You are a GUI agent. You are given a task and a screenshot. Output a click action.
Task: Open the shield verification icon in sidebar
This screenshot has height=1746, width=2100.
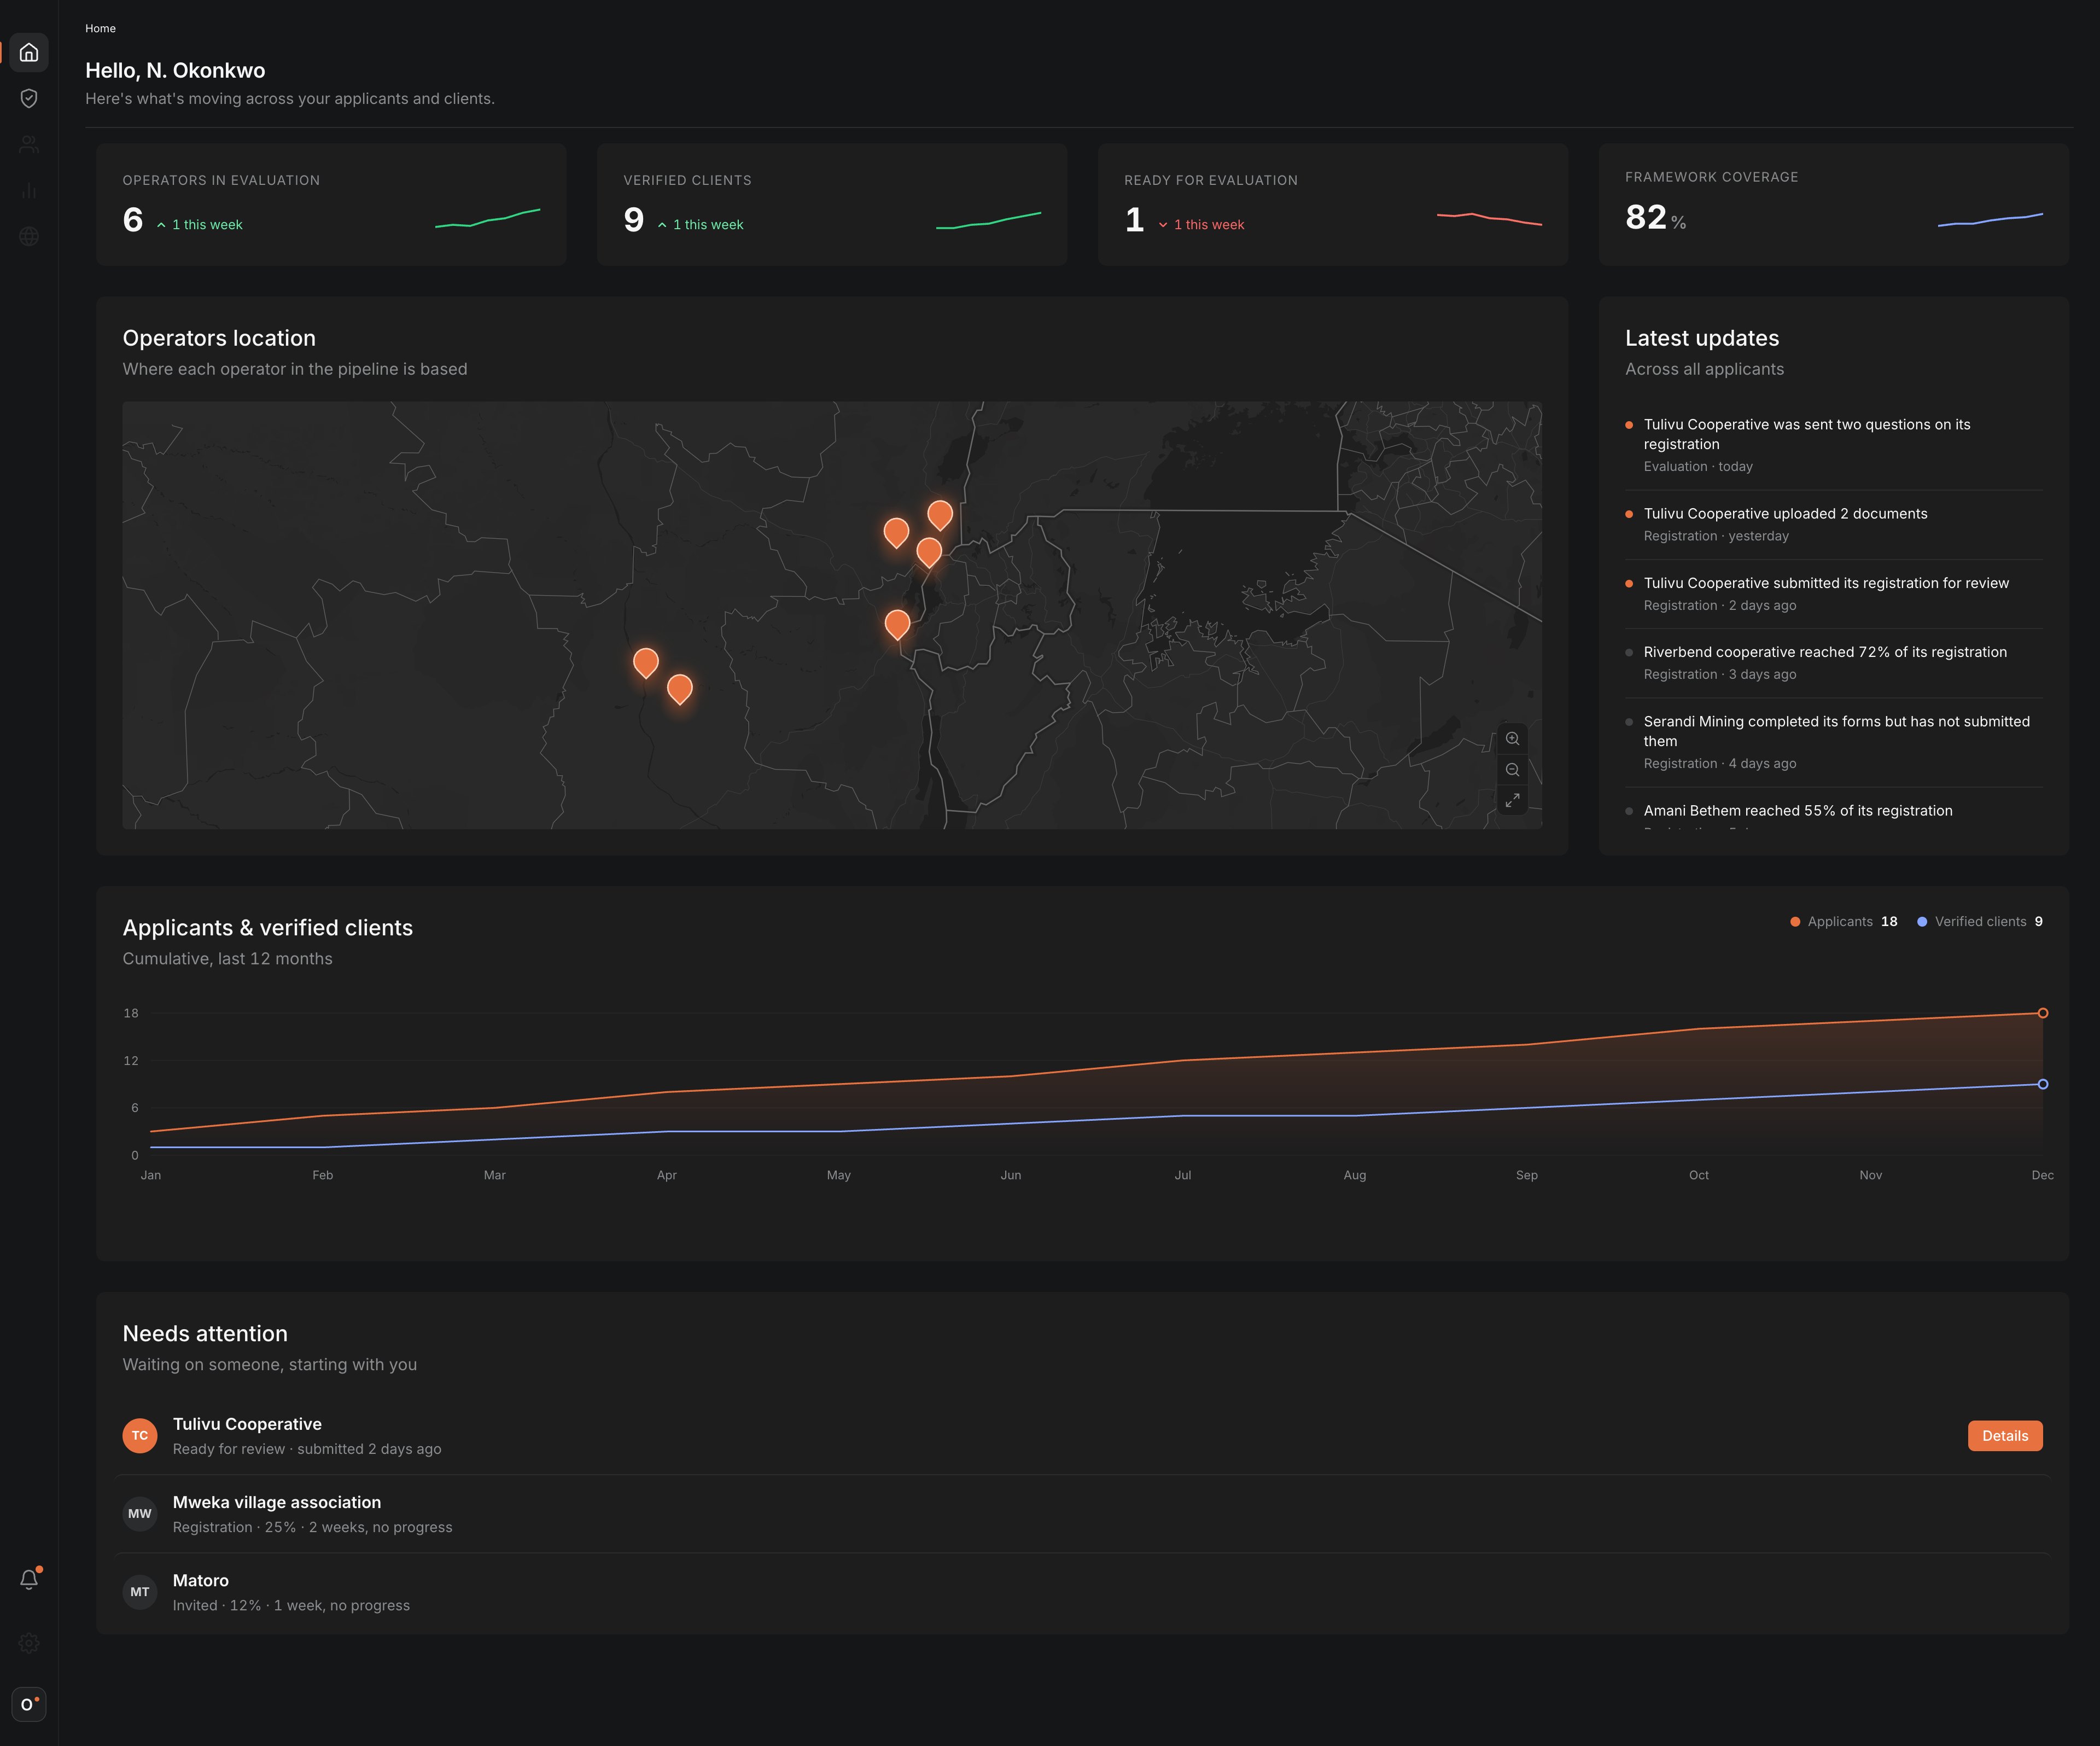[x=29, y=98]
